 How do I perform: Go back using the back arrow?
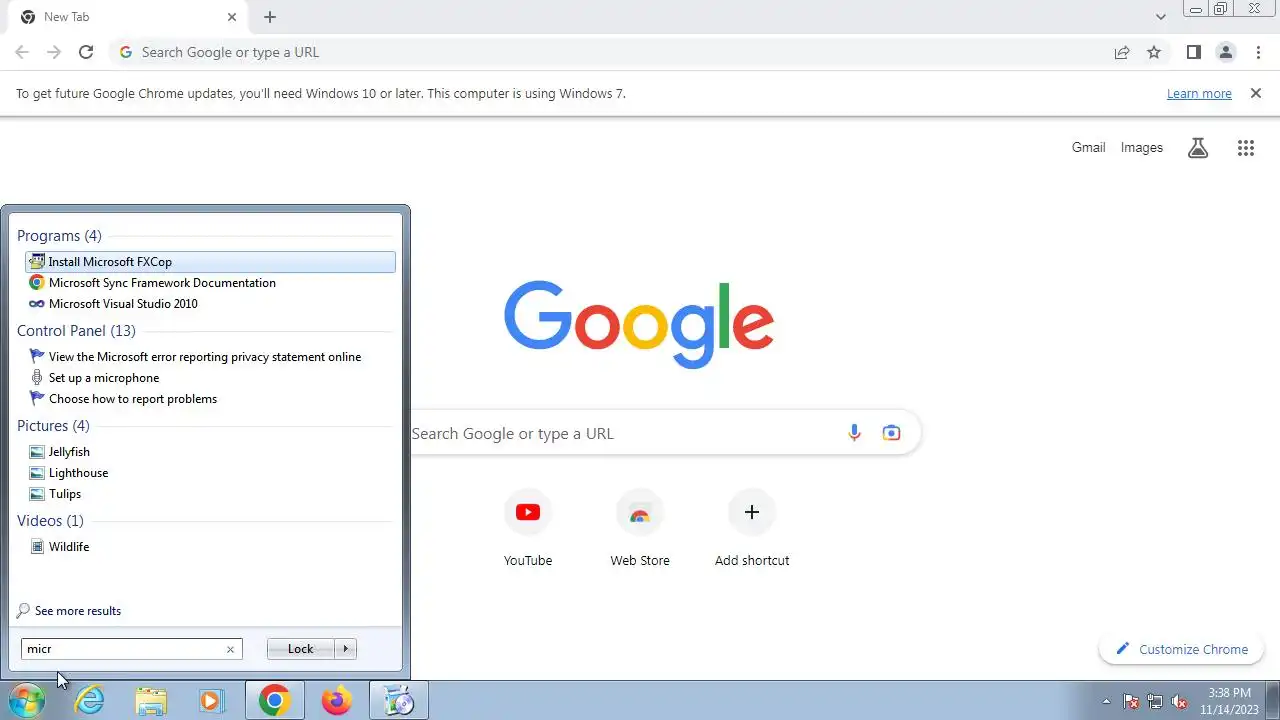tap(22, 52)
